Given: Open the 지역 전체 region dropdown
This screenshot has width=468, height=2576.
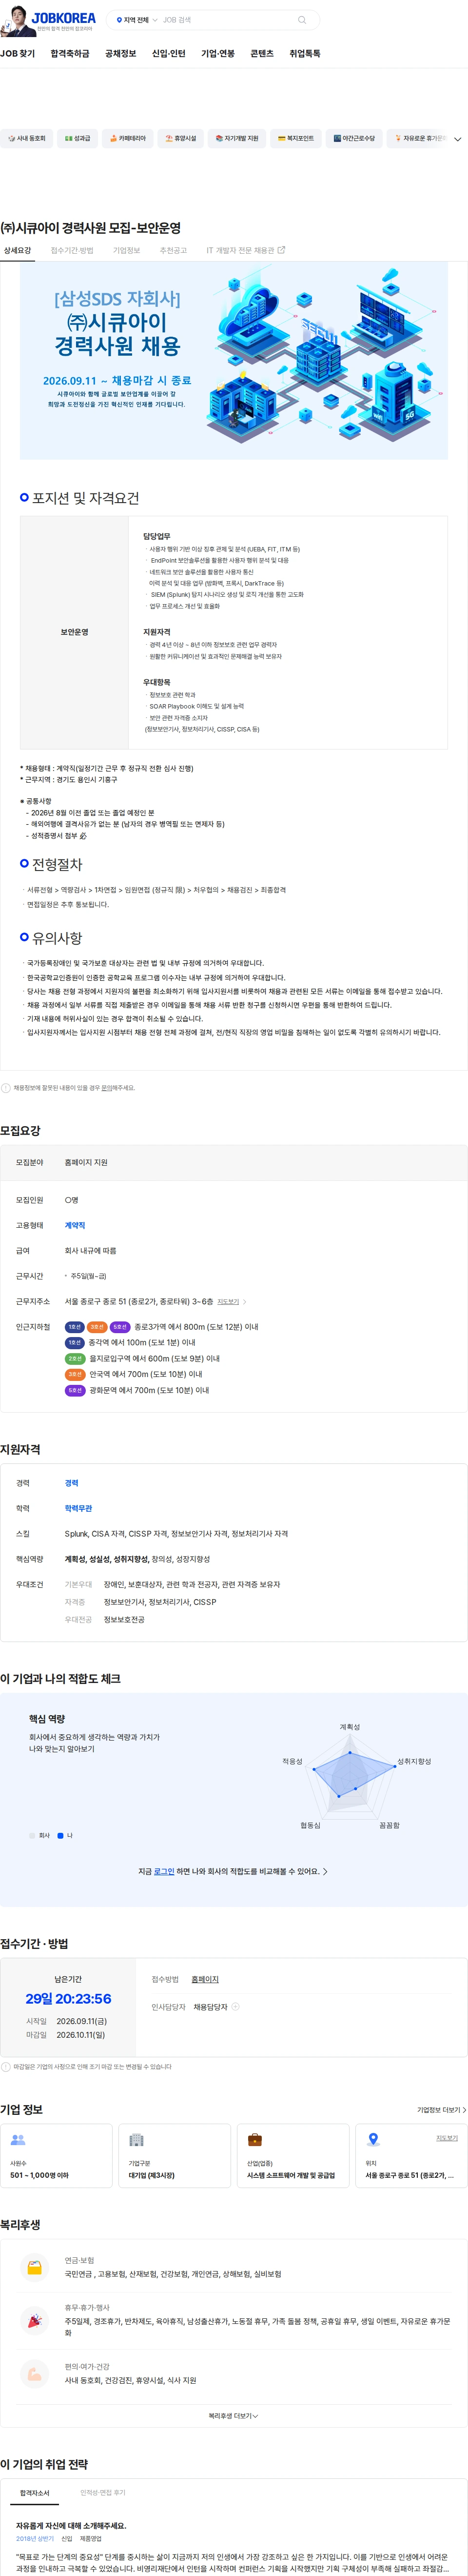Looking at the screenshot, I should pos(137,20).
